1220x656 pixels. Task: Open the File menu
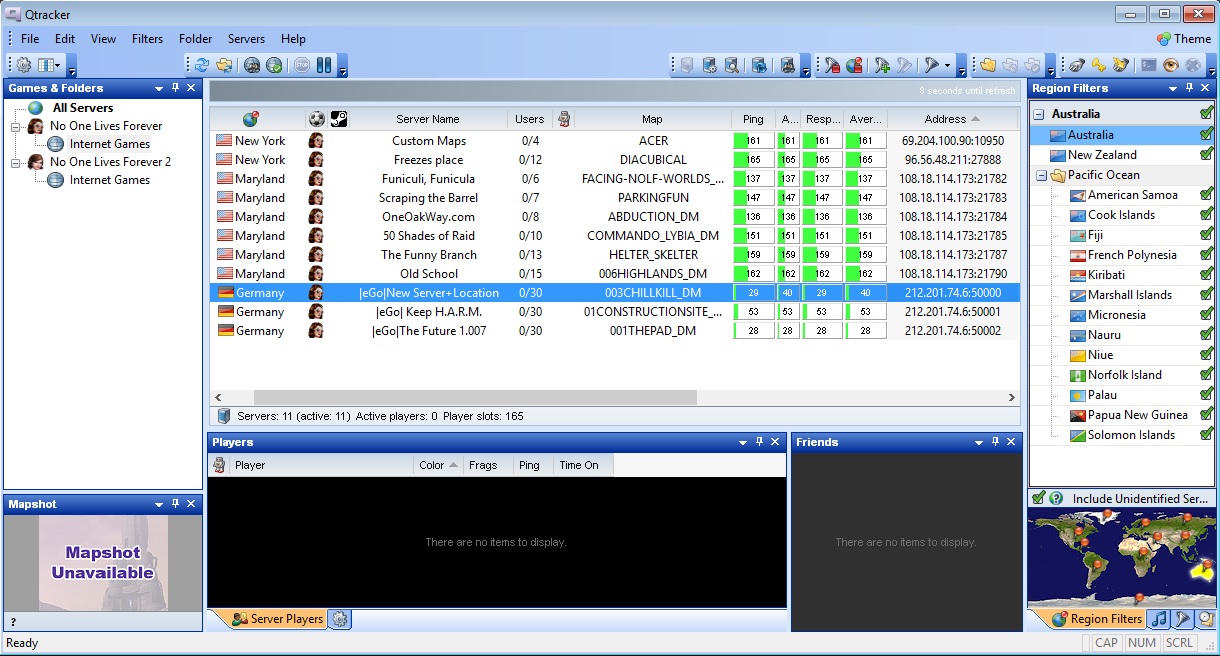point(30,39)
